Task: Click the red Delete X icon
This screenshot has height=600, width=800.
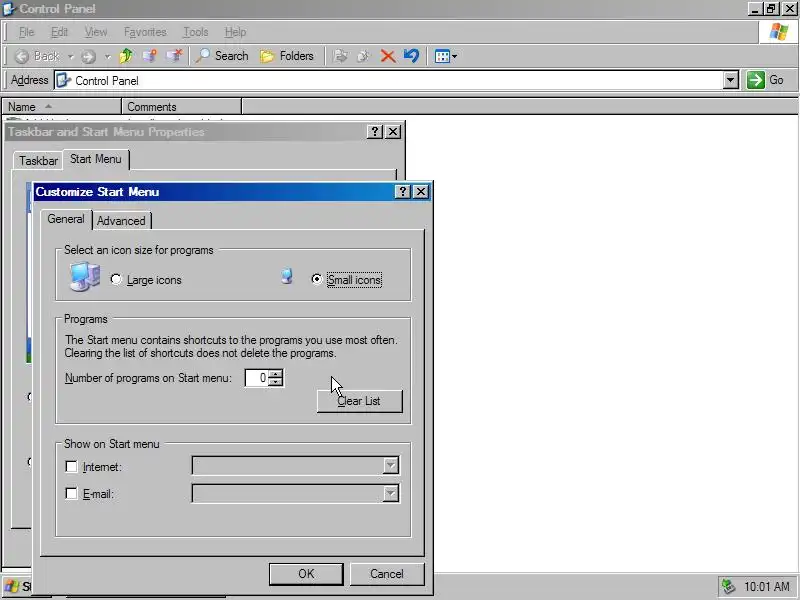Action: (388, 56)
